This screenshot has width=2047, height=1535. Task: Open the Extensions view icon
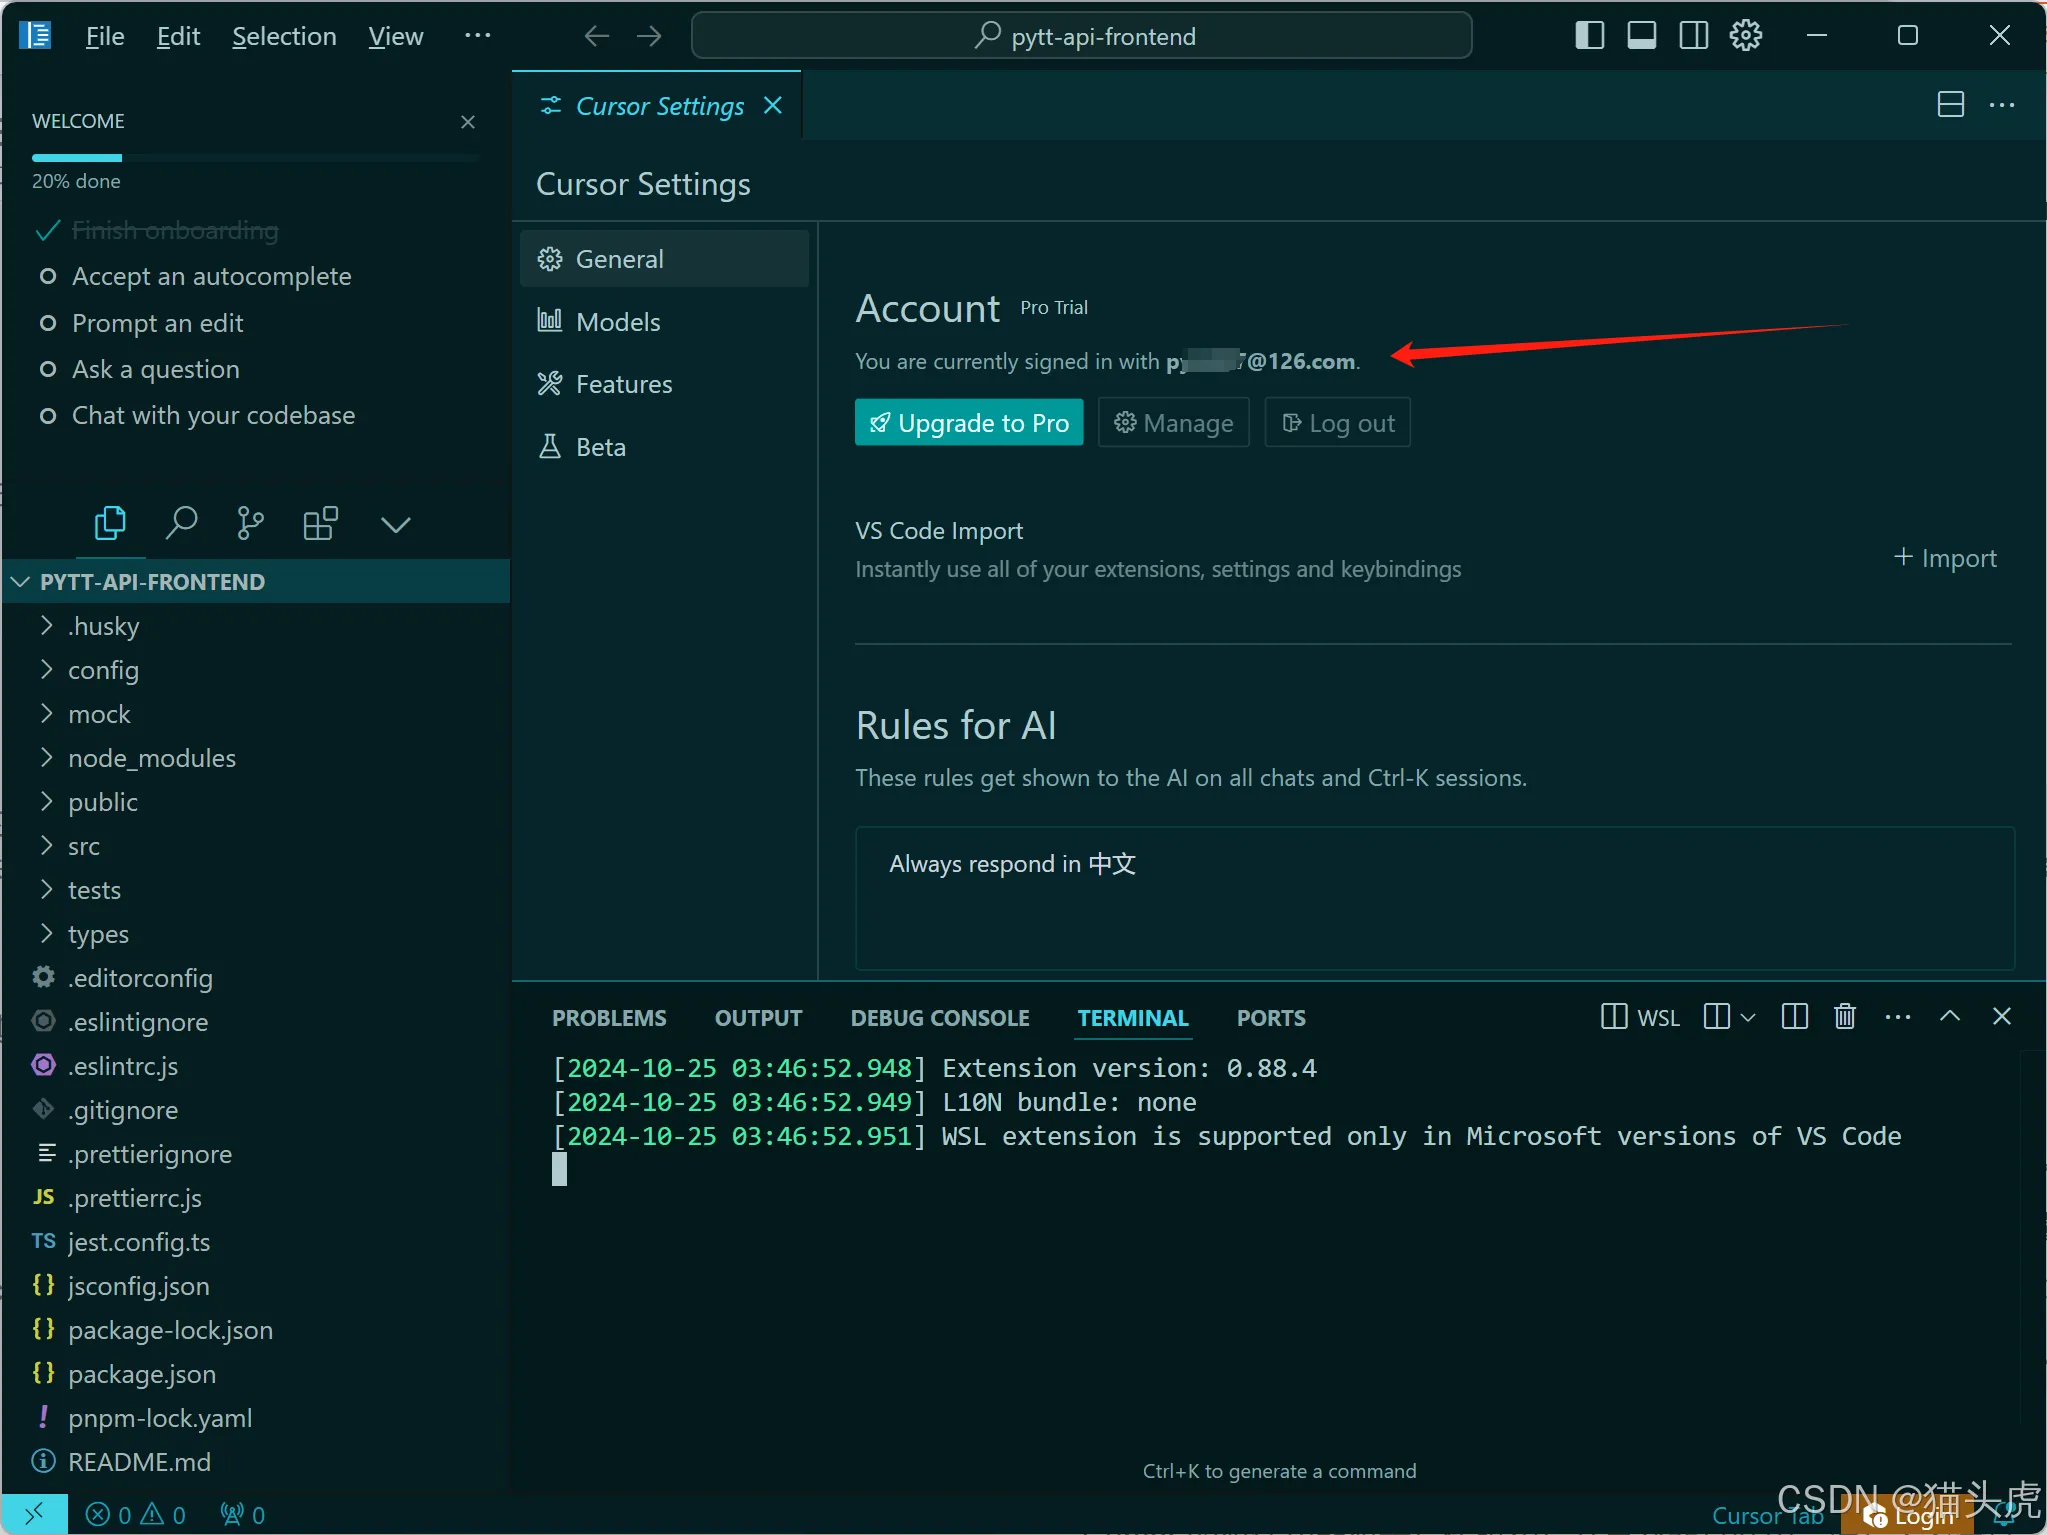click(320, 523)
